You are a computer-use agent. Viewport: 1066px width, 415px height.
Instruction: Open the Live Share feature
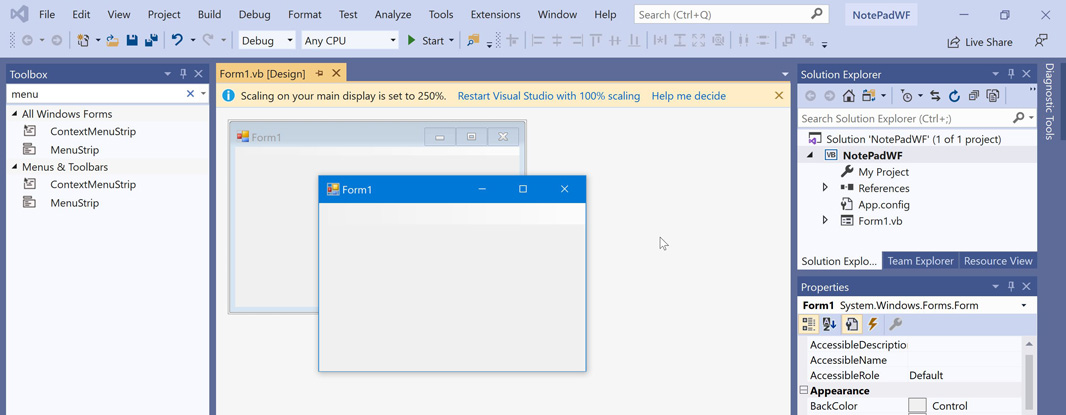coord(980,42)
